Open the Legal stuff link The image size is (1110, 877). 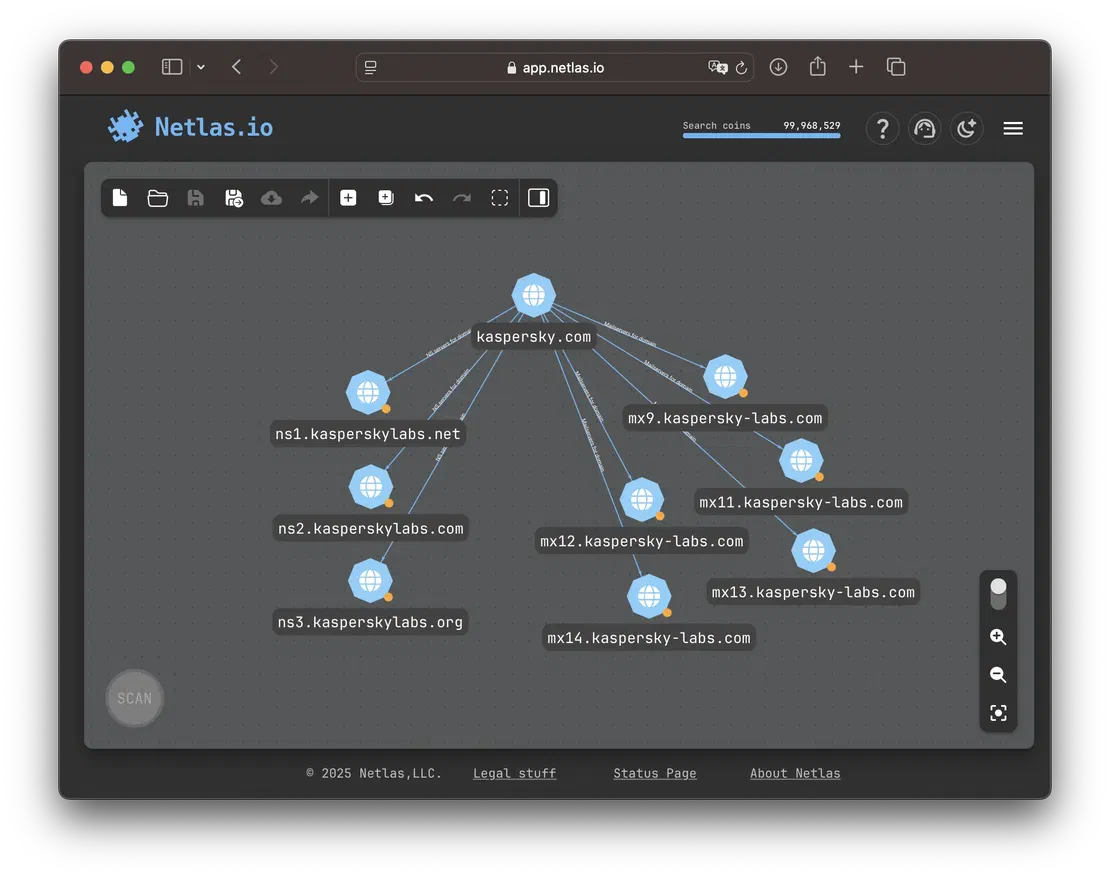tap(515, 773)
